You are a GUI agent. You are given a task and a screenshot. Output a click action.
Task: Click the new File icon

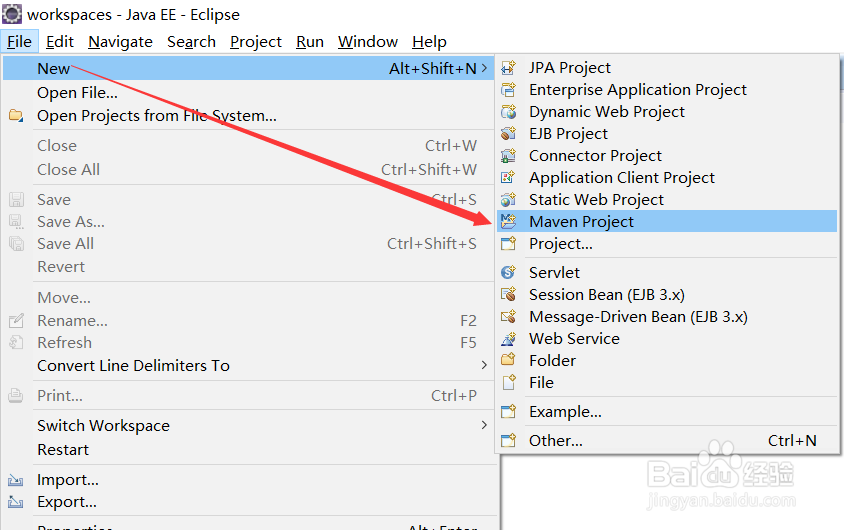point(509,382)
